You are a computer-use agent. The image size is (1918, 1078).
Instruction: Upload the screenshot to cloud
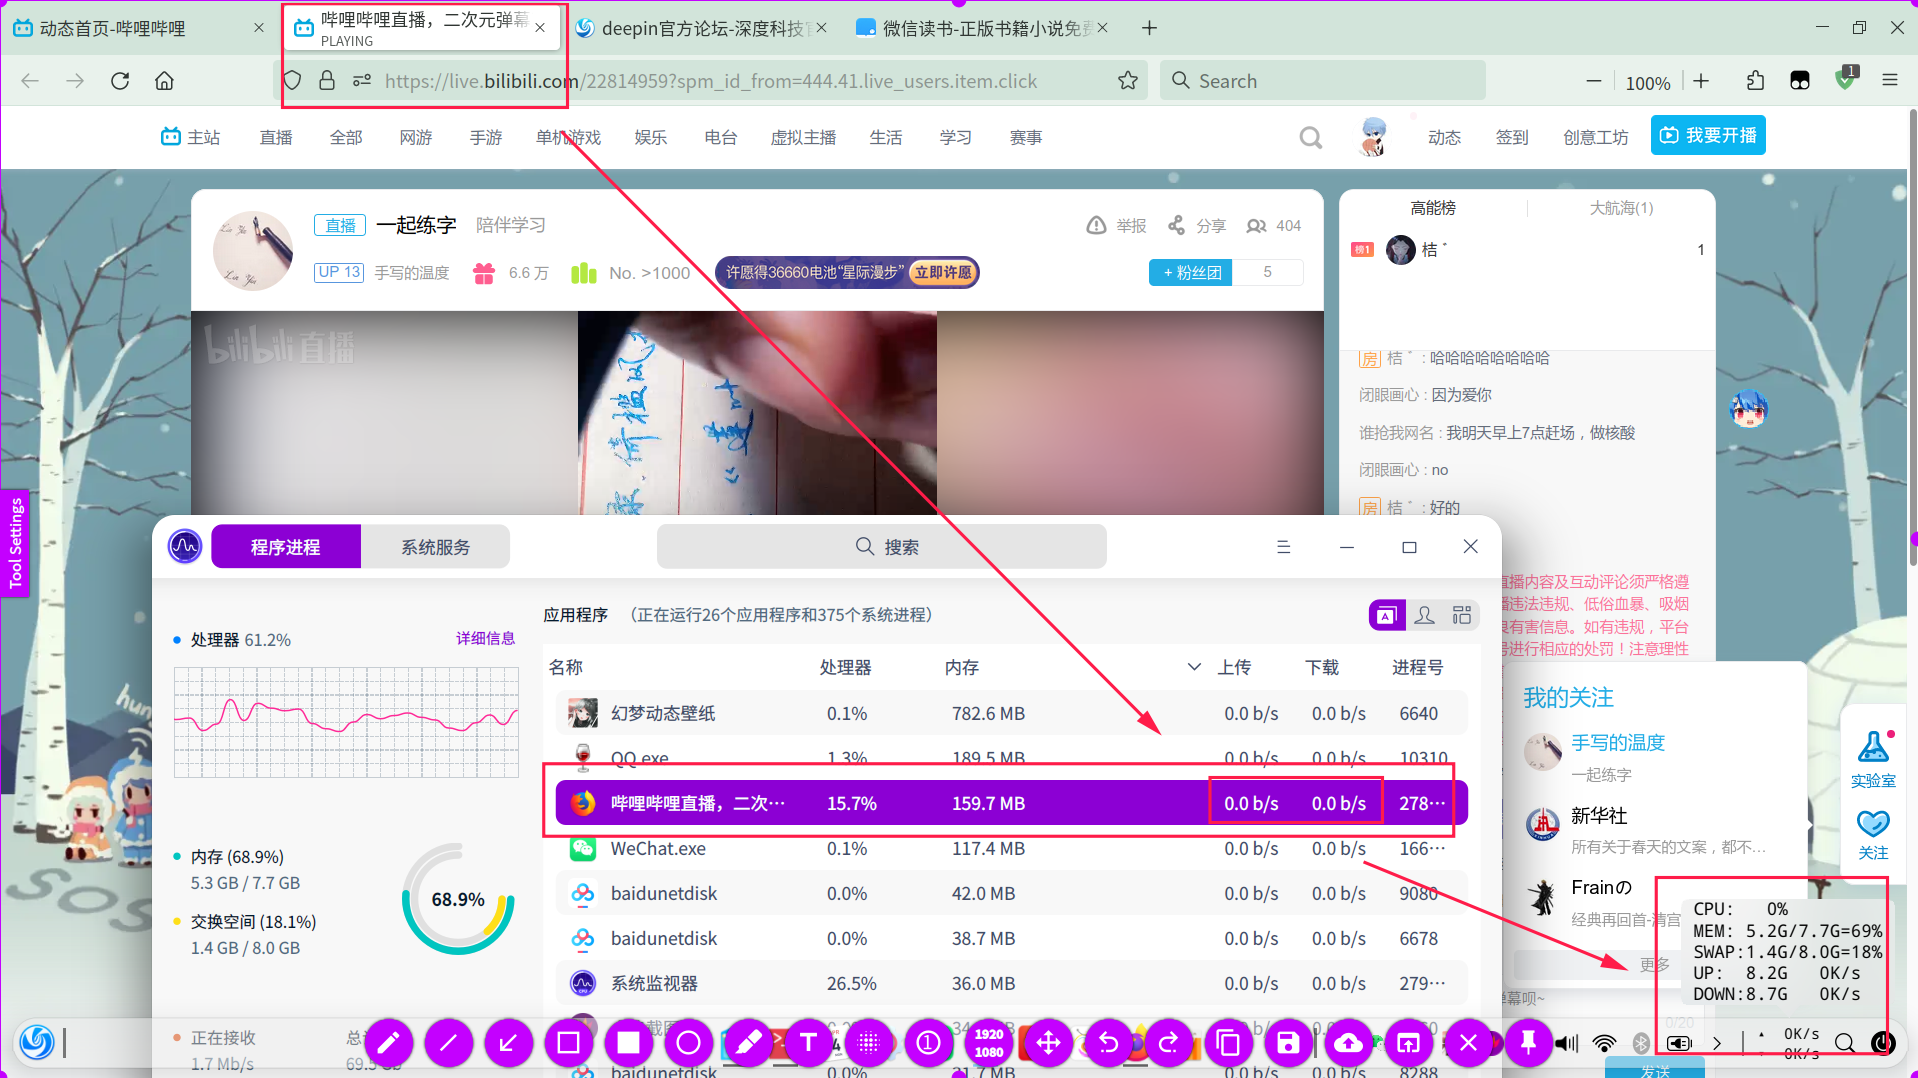point(1348,1043)
